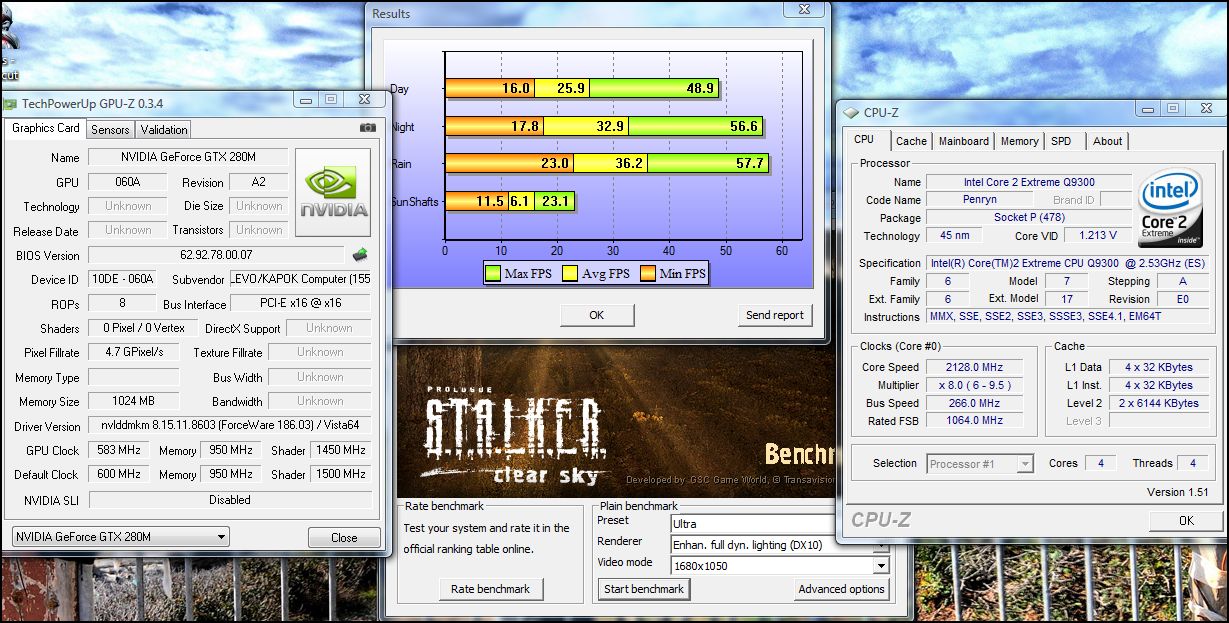The width and height of the screenshot is (1229, 623).
Task: Click OK in the Results window
Action: [597, 315]
